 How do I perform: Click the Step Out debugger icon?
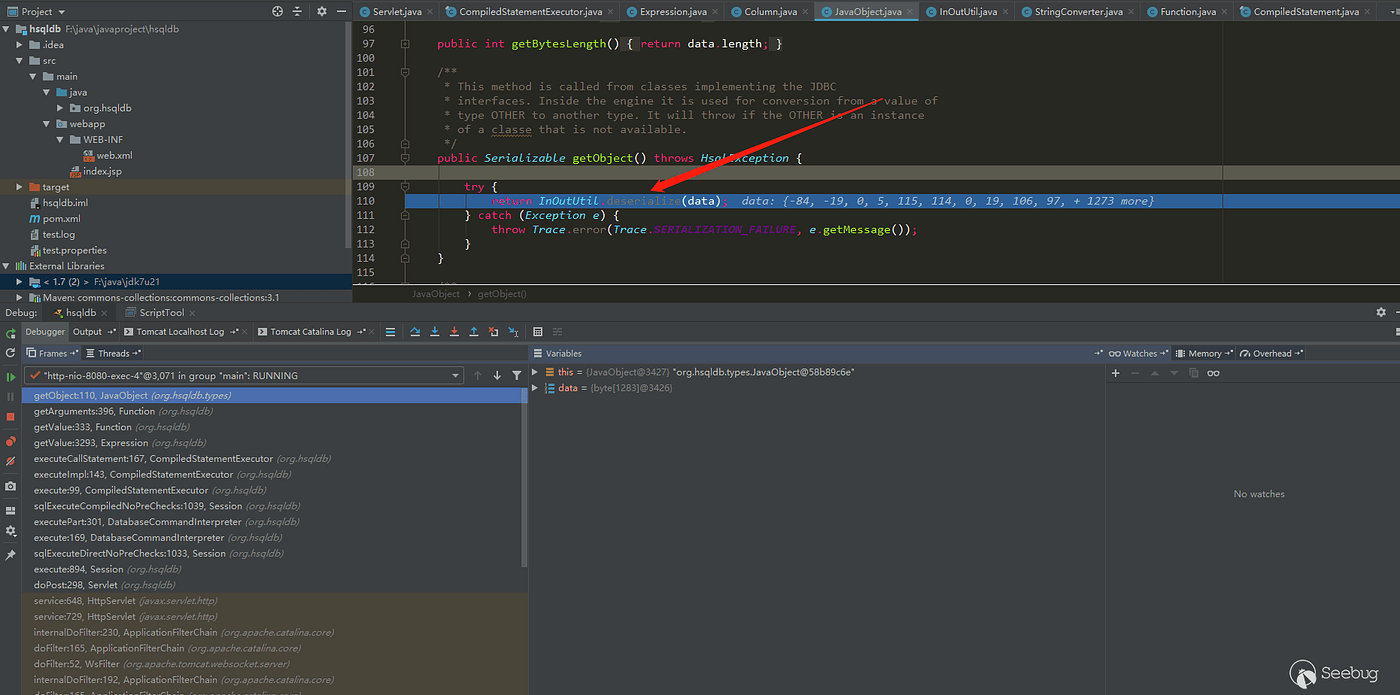[474, 332]
